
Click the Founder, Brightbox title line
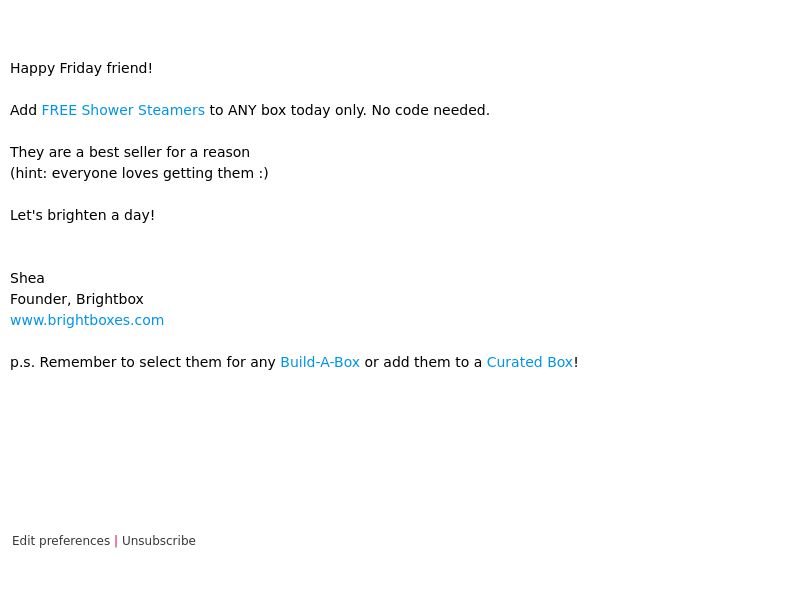pos(77,299)
